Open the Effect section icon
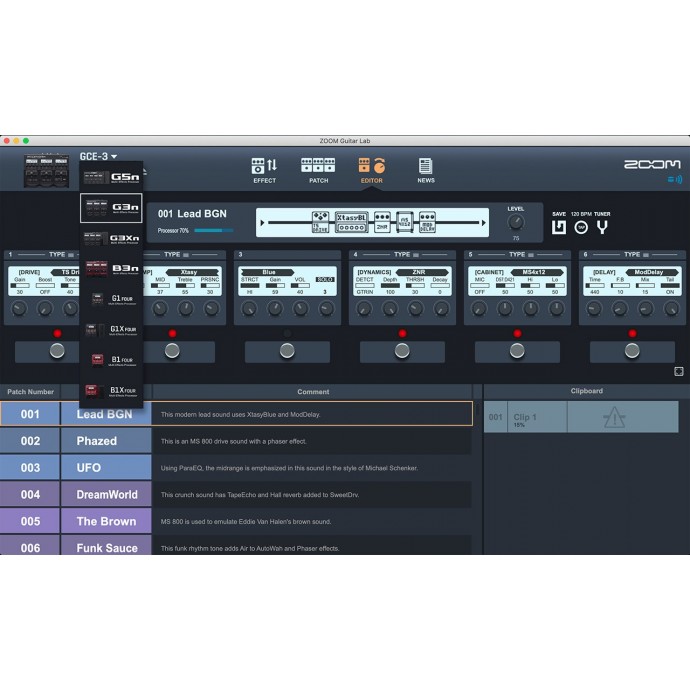Viewport: 690px width, 690px height. [x=264, y=168]
